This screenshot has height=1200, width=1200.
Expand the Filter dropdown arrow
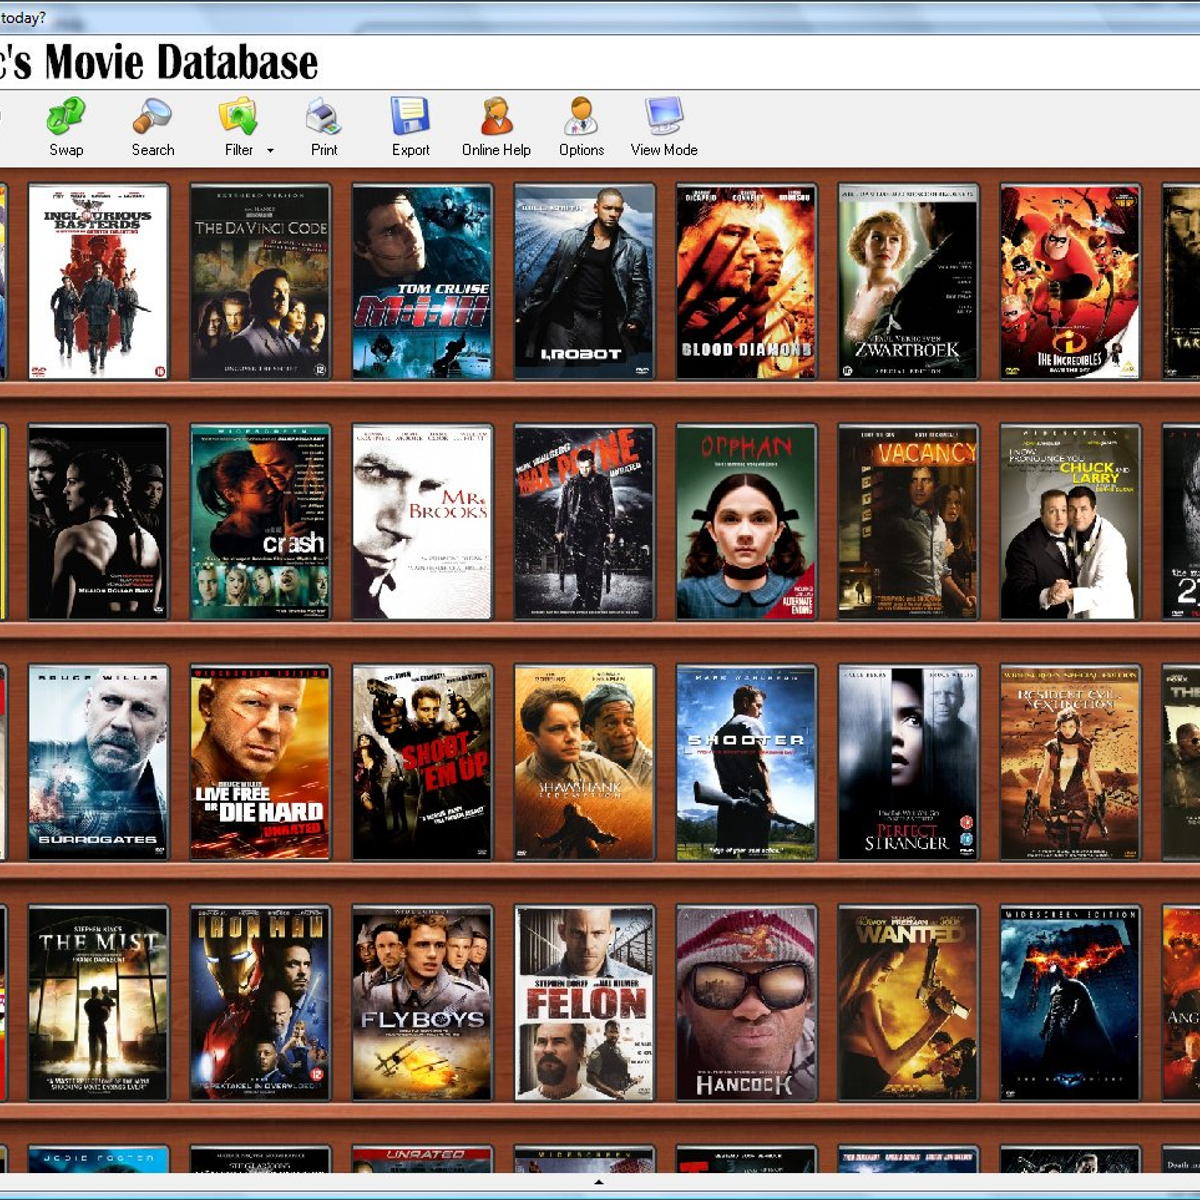[270, 151]
